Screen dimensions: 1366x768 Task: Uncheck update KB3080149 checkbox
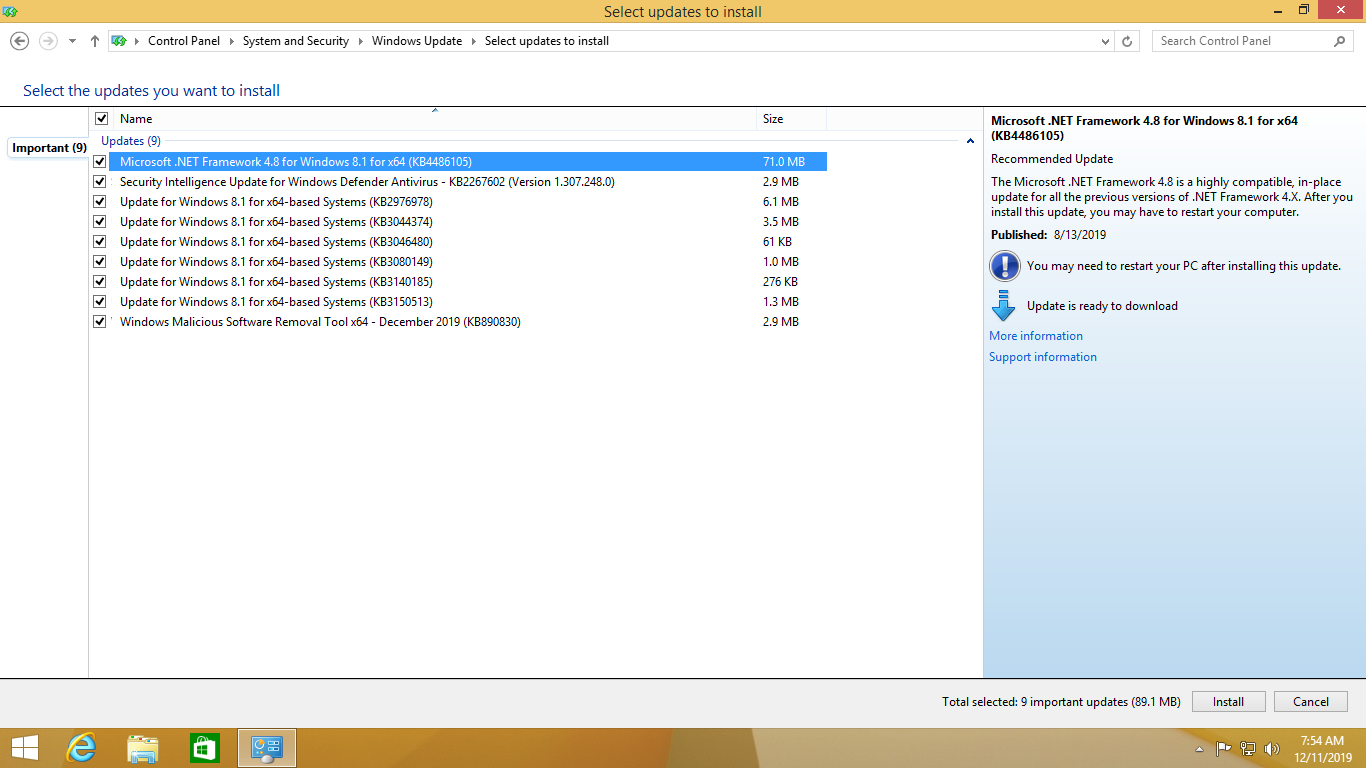pyautogui.click(x=99, y=261)
